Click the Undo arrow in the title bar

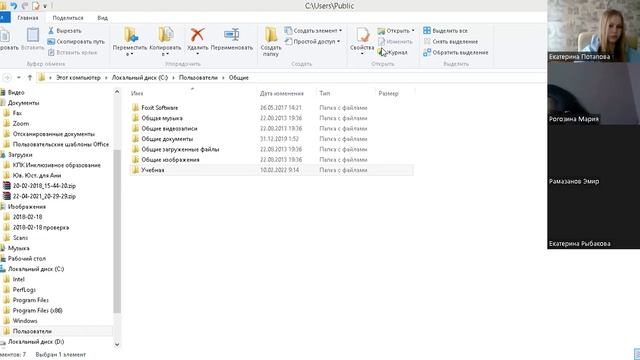tap(14, 6)
